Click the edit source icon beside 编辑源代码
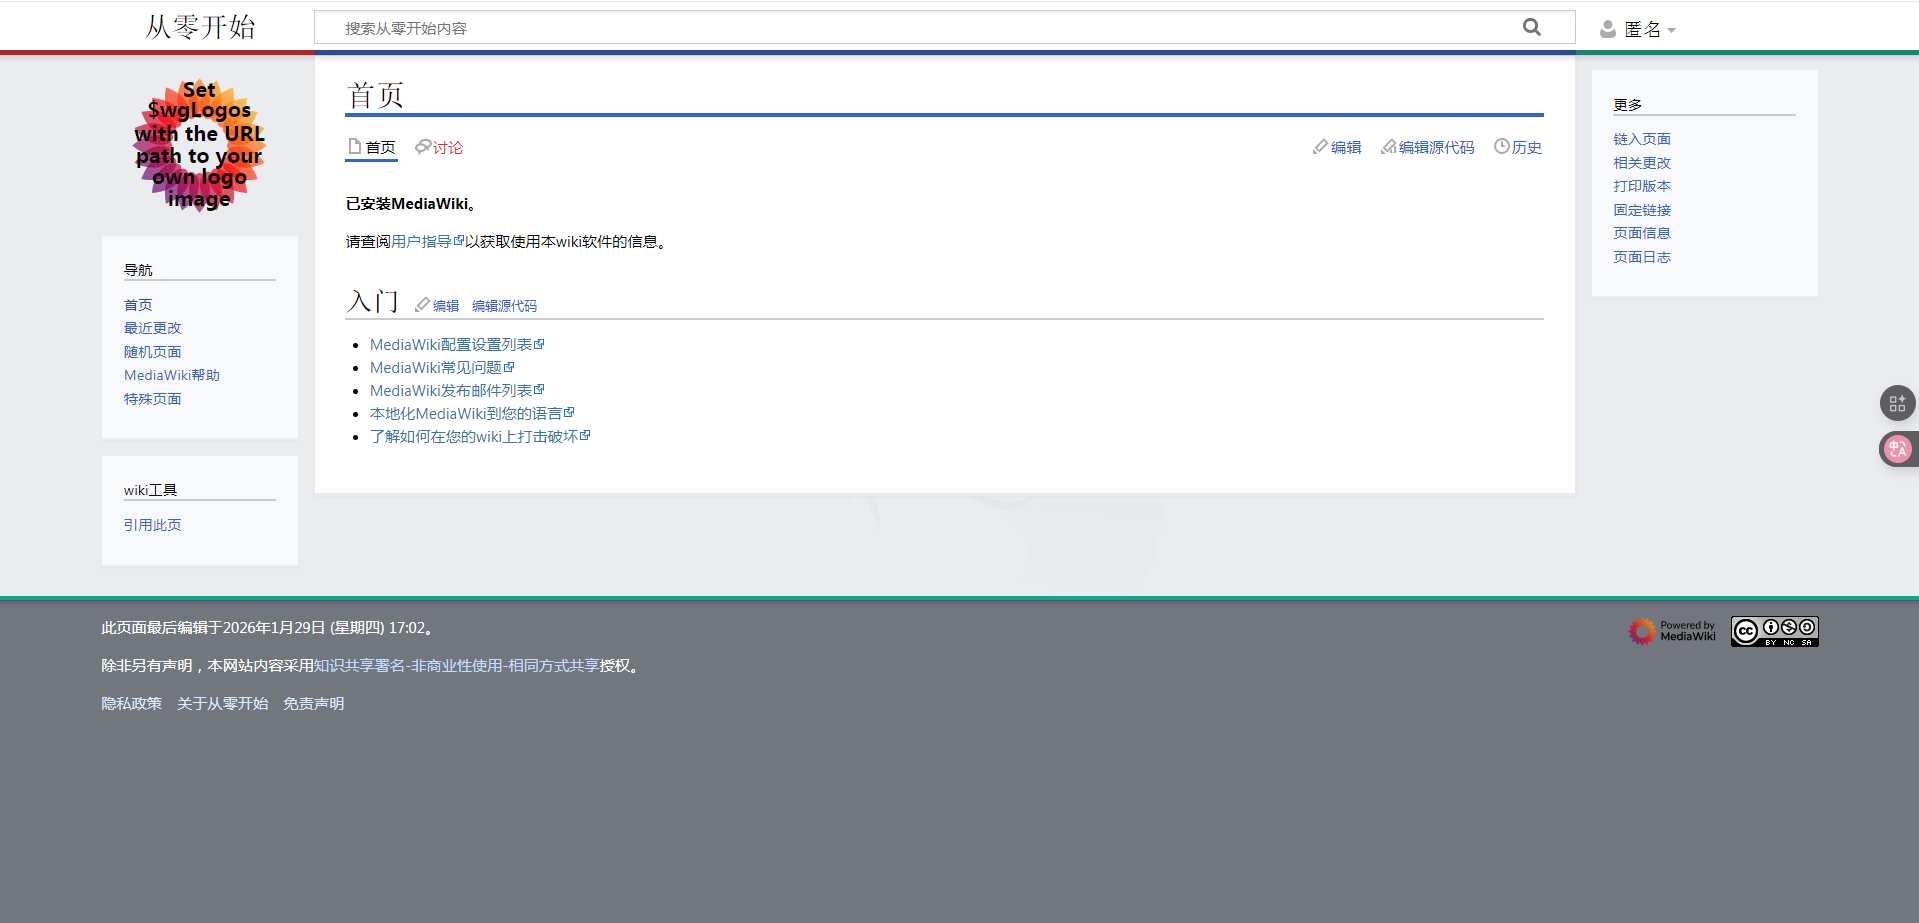The width and height of the screenshot is (1919, 923). (x=1388, y=146)
